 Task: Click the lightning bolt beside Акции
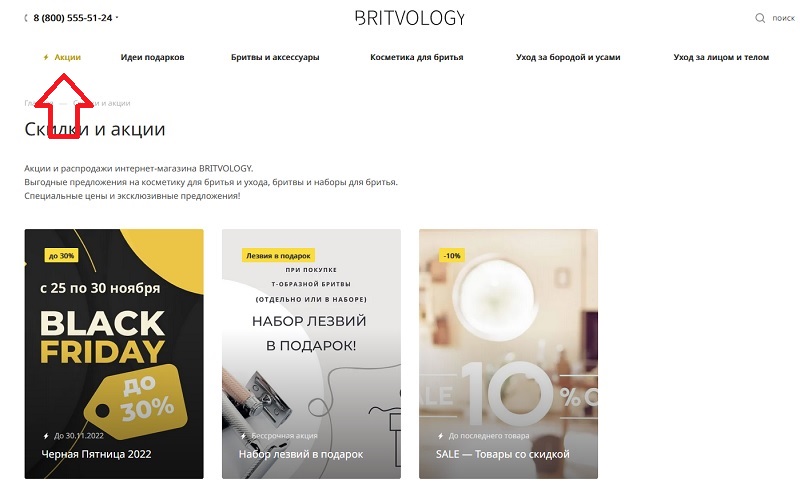[46, 57]
